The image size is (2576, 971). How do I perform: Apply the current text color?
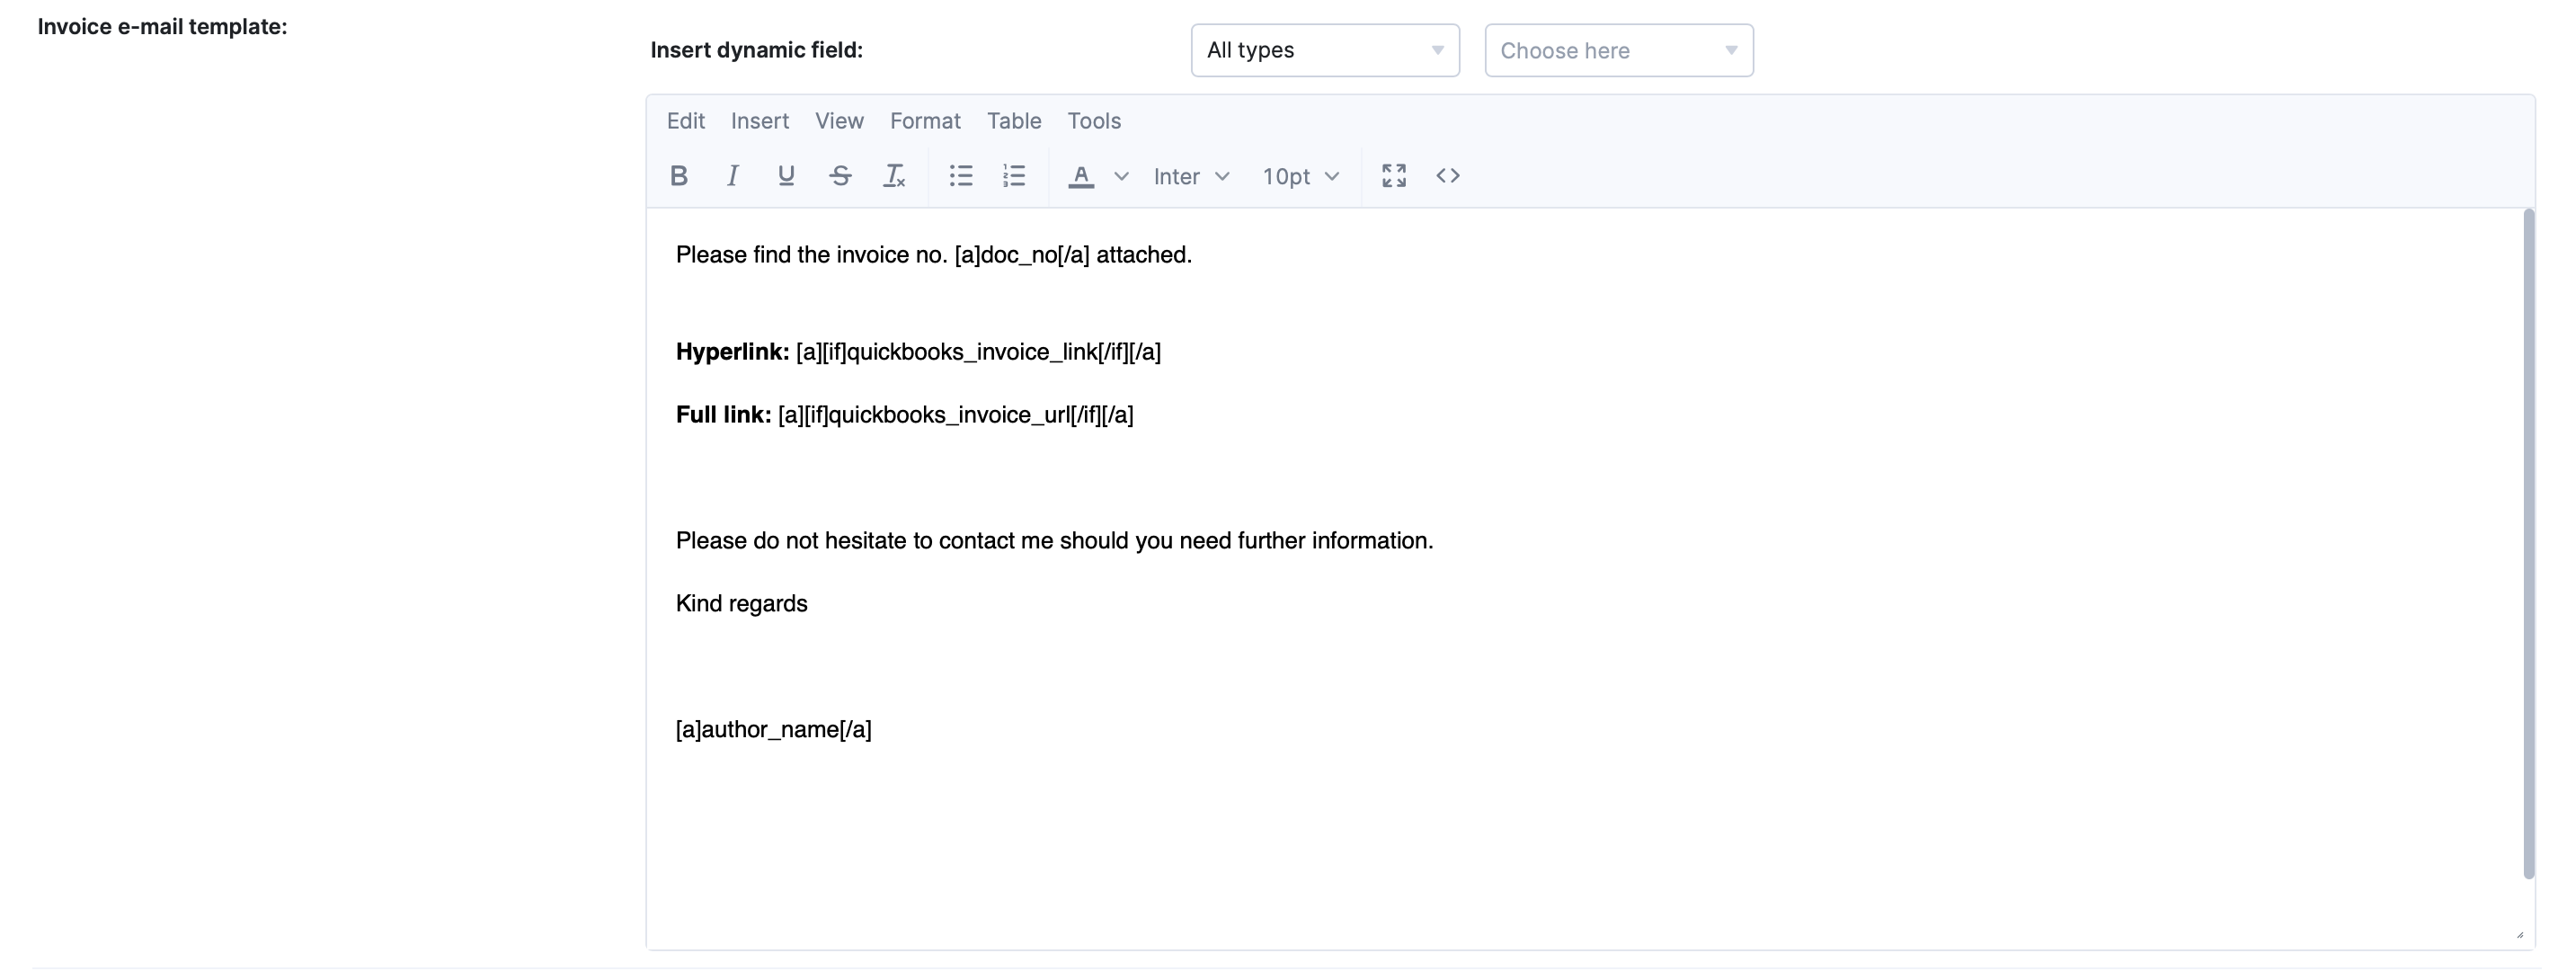point(1081,176)
